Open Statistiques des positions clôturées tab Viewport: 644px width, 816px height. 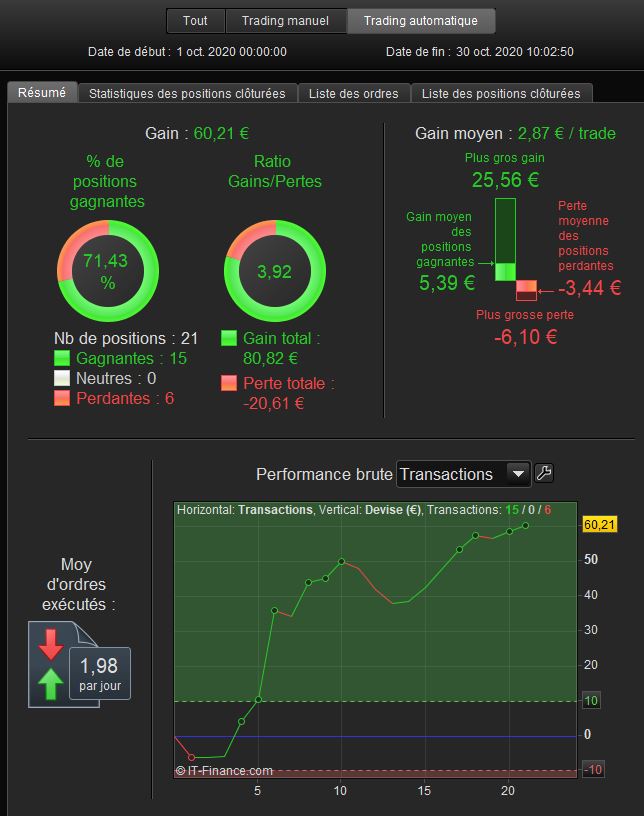[187, 94]
